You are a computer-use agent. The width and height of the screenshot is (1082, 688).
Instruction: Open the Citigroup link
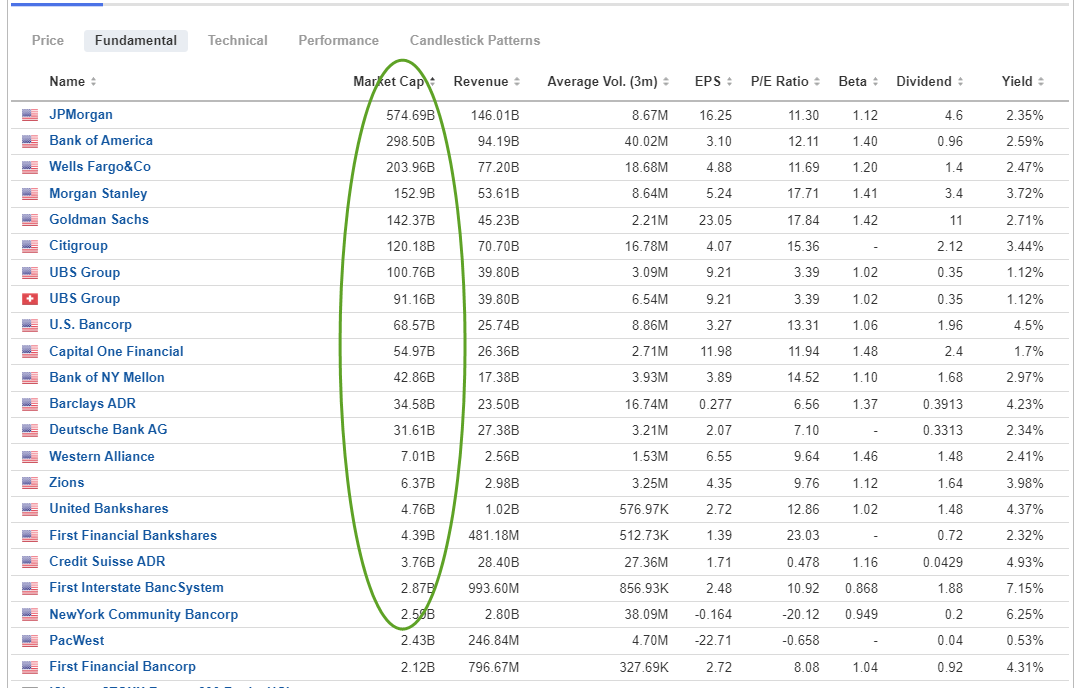tap(79, 246)
